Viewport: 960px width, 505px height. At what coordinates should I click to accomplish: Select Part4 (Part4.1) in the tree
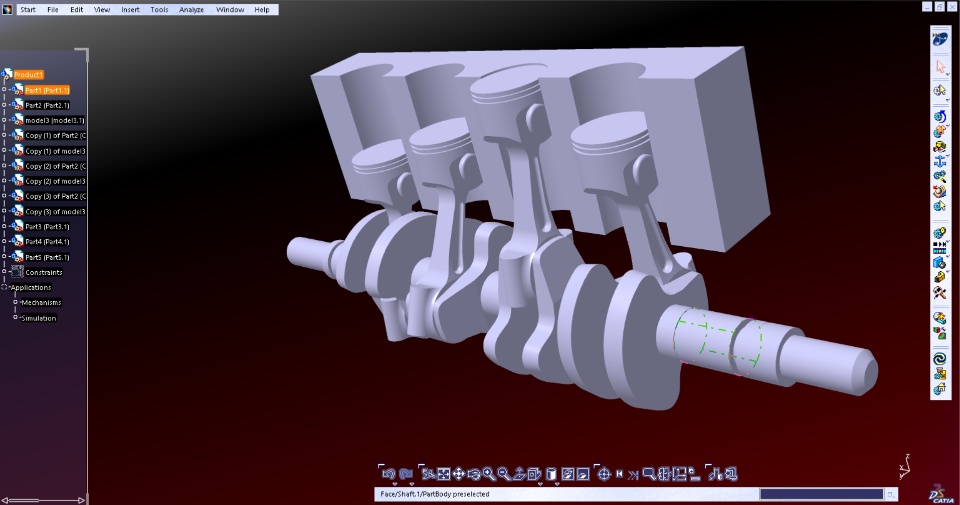tap(47, 242)
